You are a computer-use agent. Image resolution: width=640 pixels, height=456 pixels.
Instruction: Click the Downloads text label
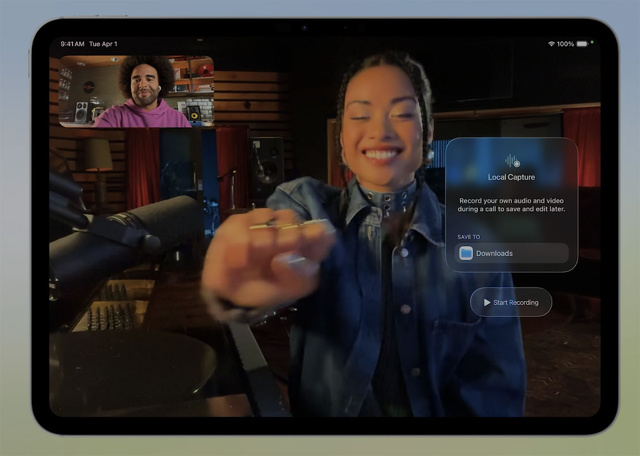pos(494,253)
